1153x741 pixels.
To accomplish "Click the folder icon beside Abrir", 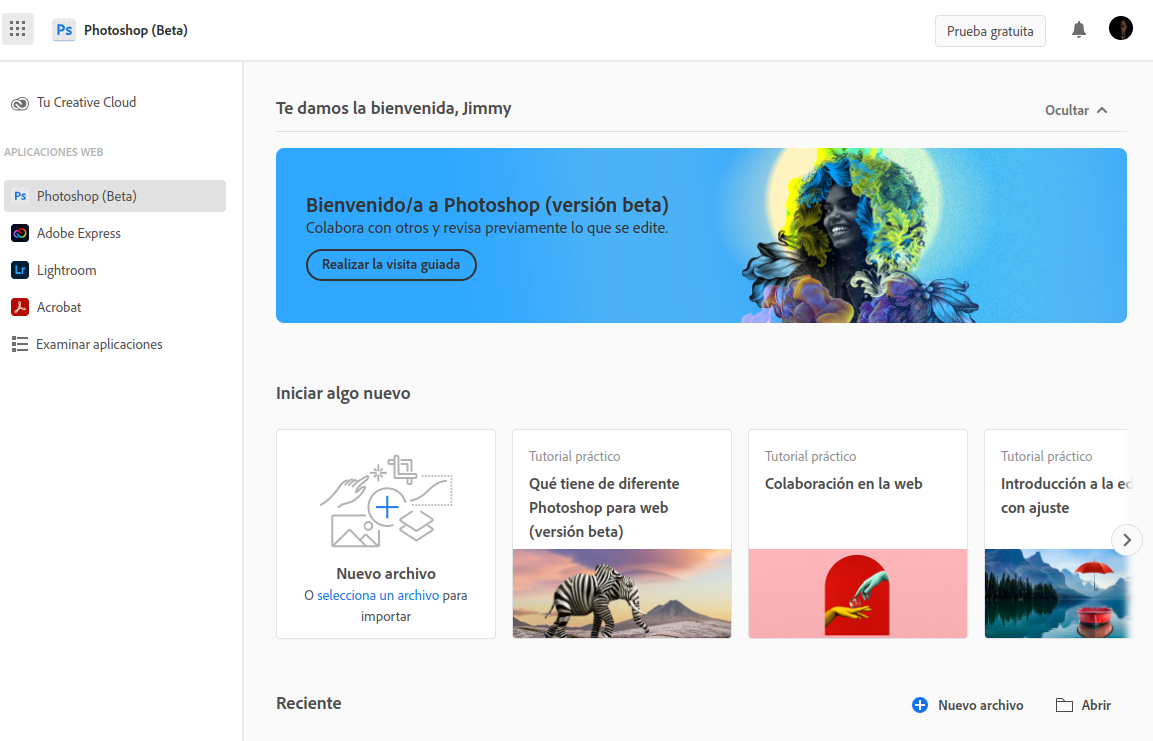I will [1064, 705].
